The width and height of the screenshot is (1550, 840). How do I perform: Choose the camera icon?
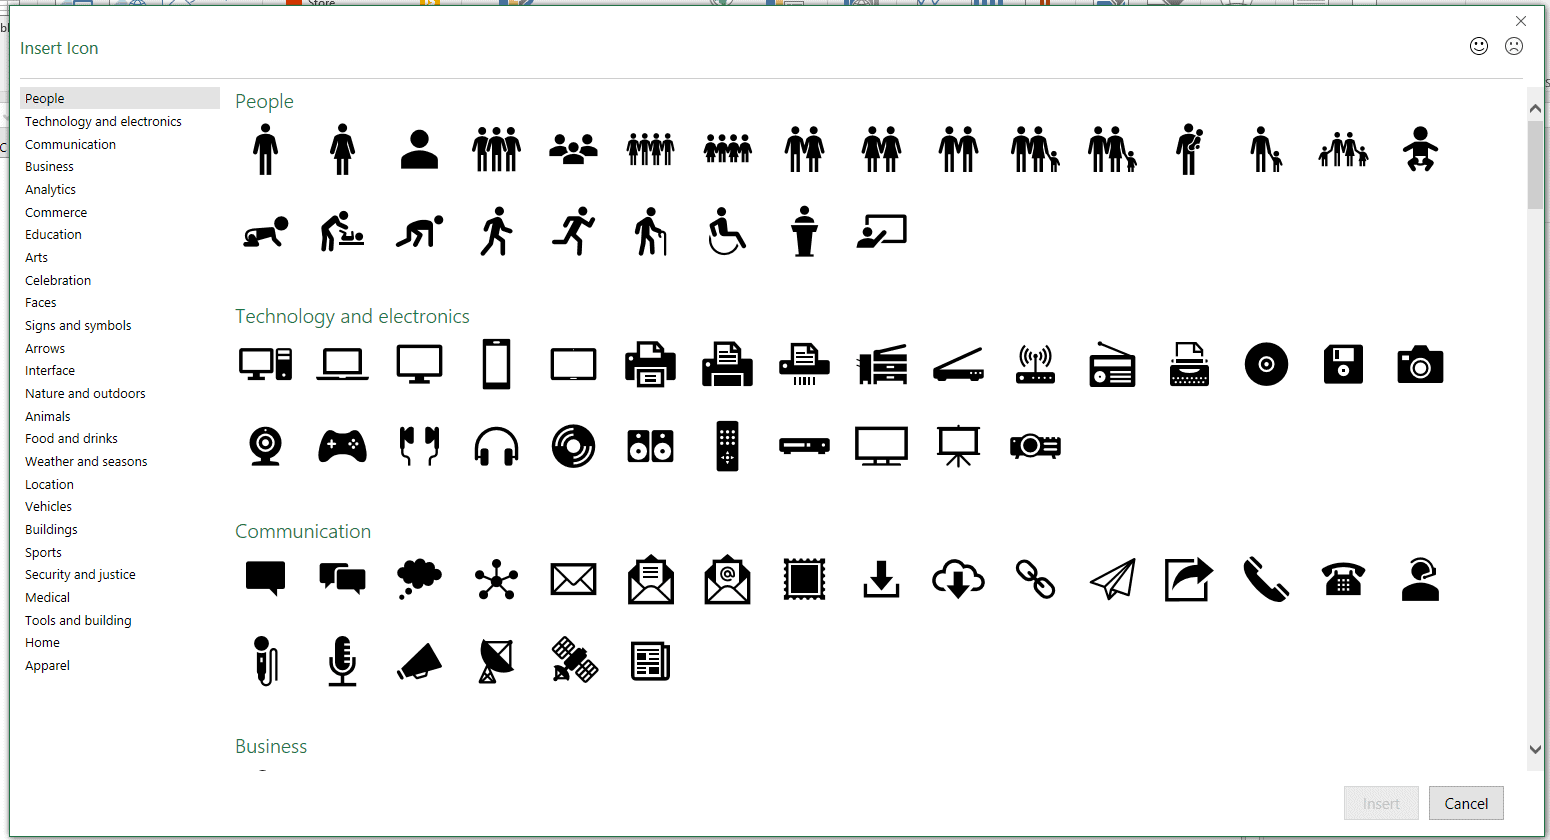[x=1420, y=365]
